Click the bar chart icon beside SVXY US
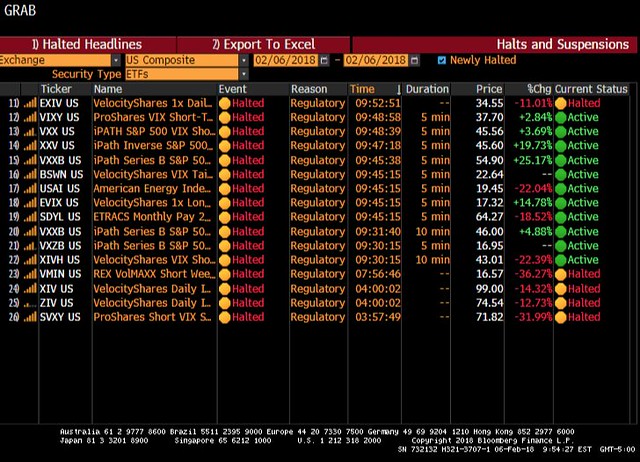The height and width of the screenshot is (462, 640). [x=30, y=317]
